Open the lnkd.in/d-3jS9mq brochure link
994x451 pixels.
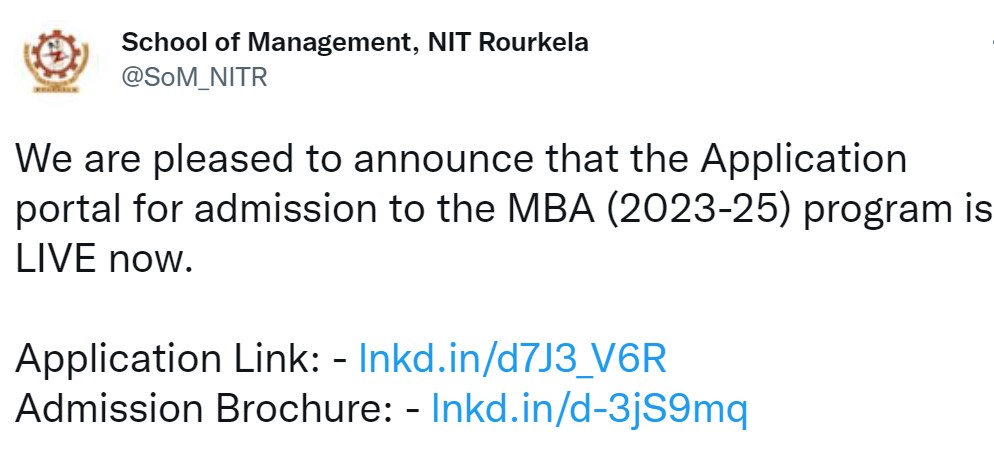point(589,409)
